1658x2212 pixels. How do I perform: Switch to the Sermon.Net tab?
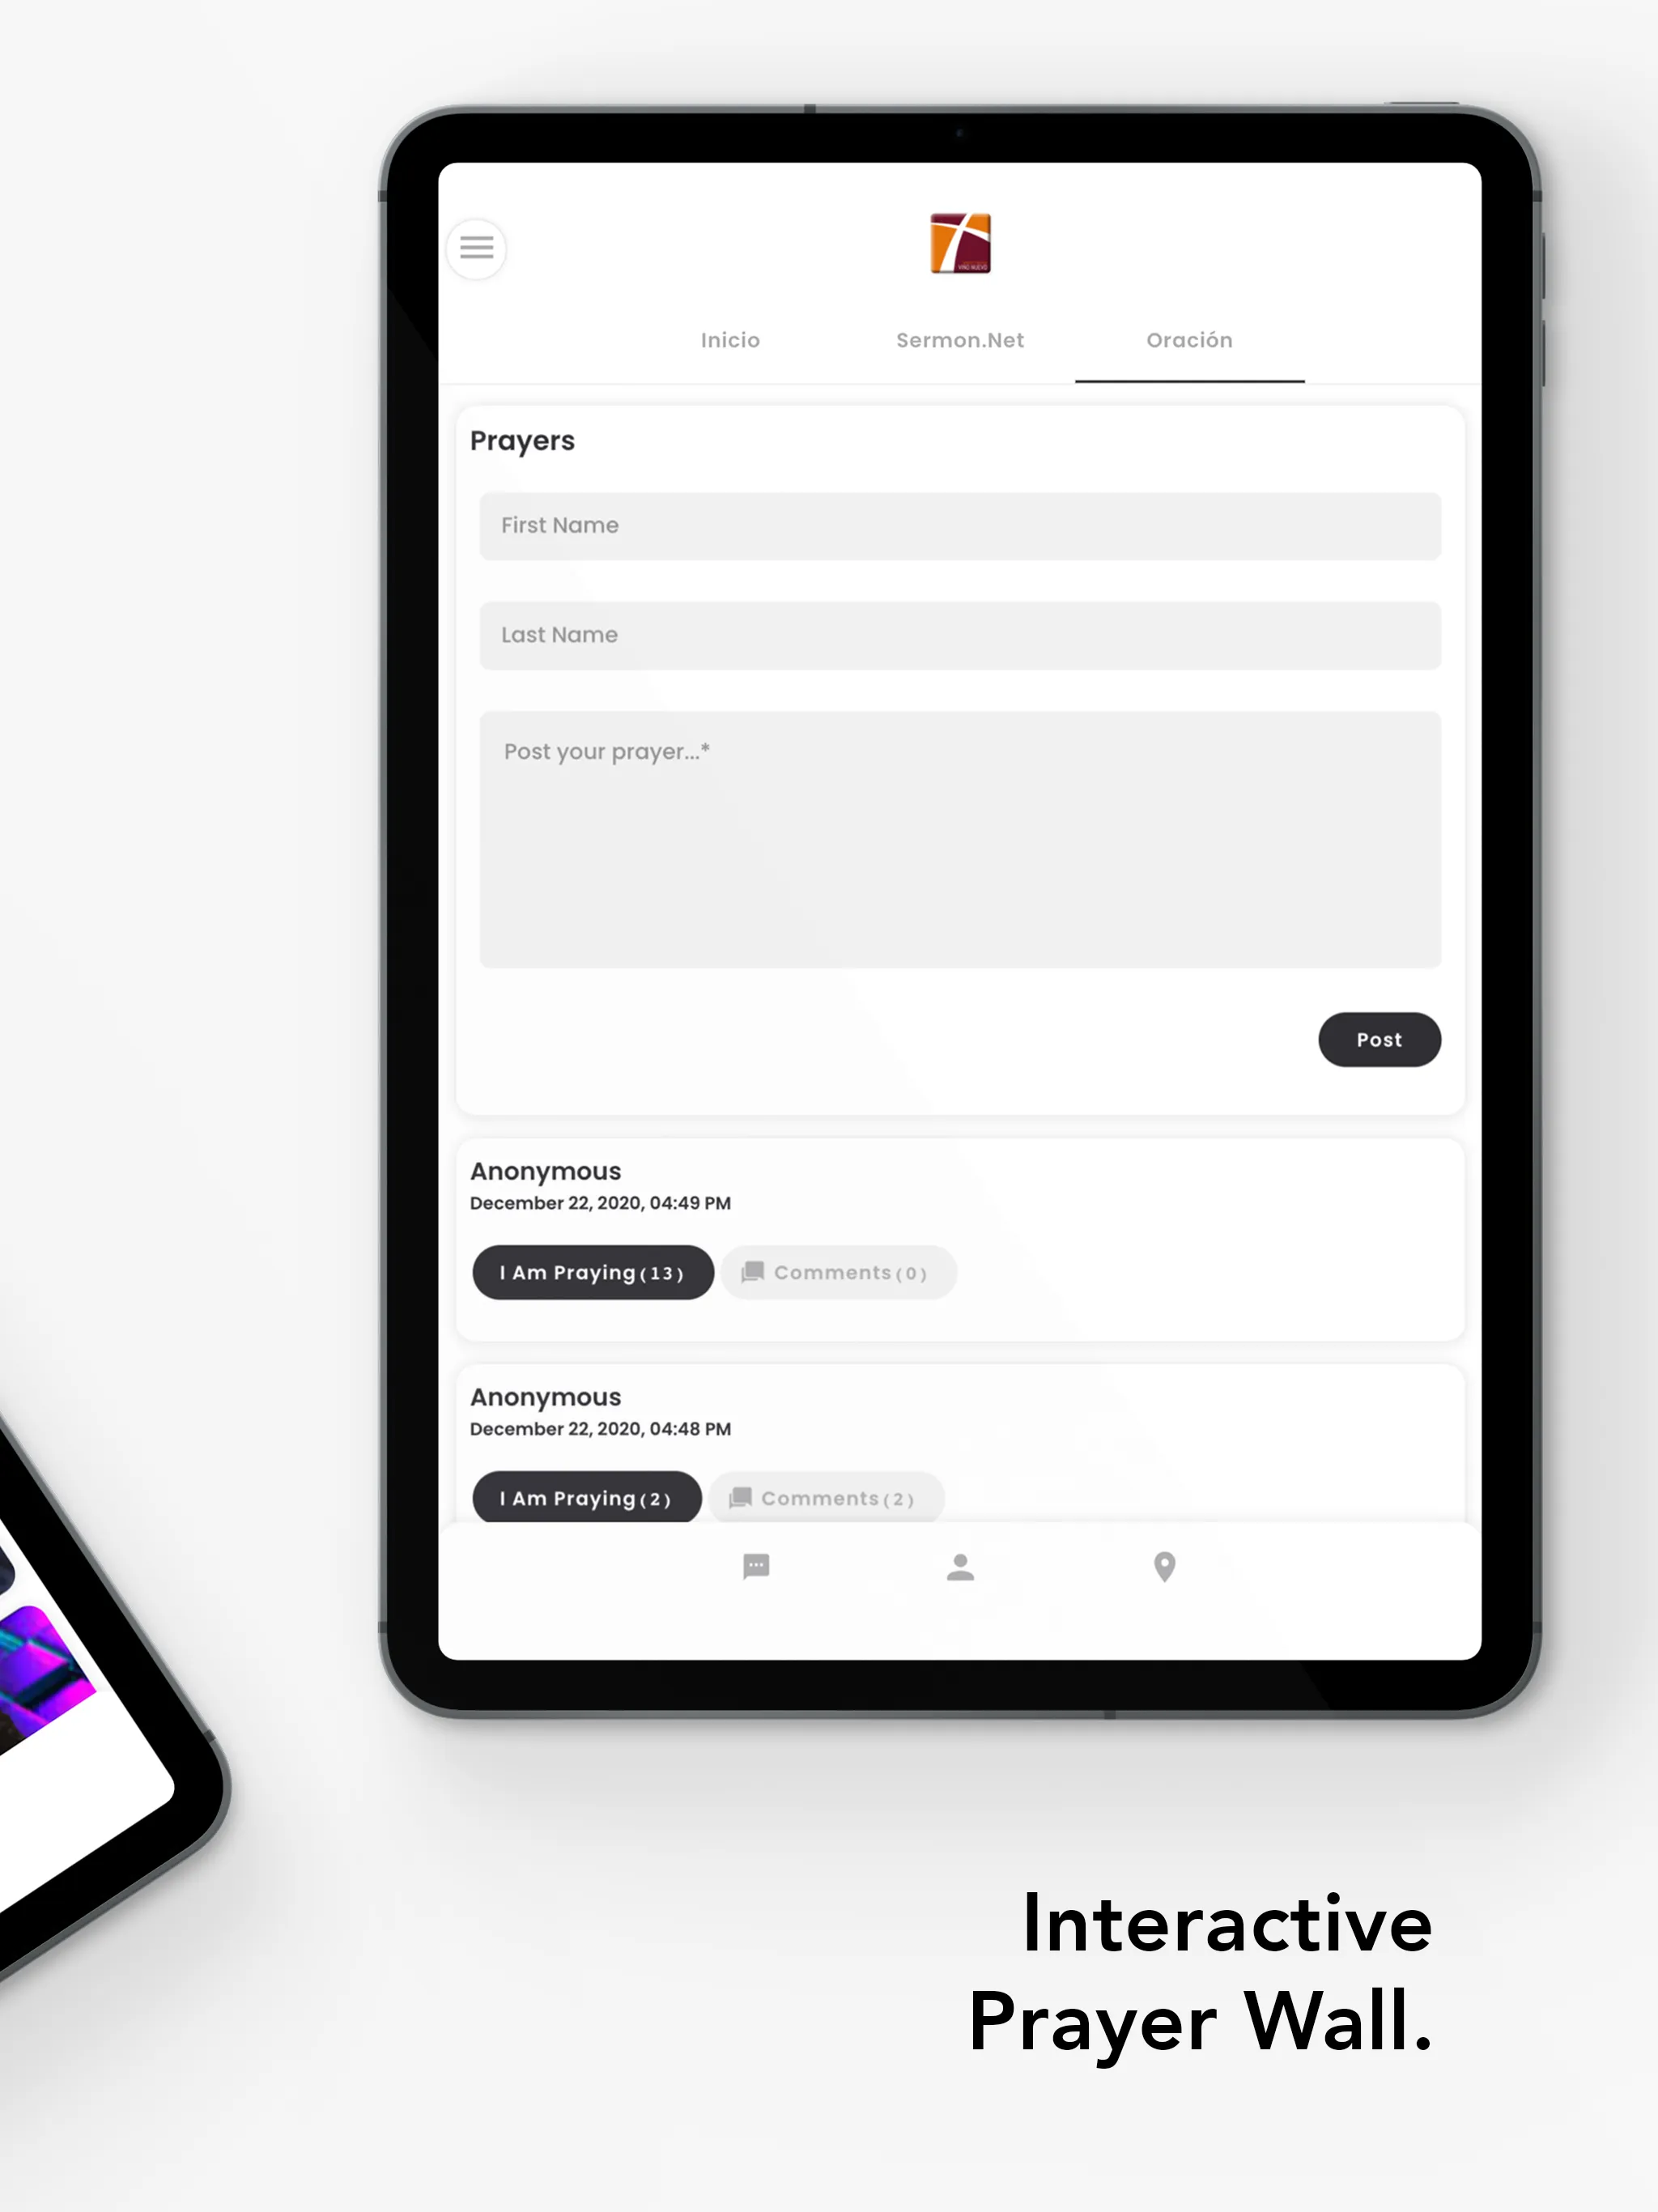(x=958, y=339)
